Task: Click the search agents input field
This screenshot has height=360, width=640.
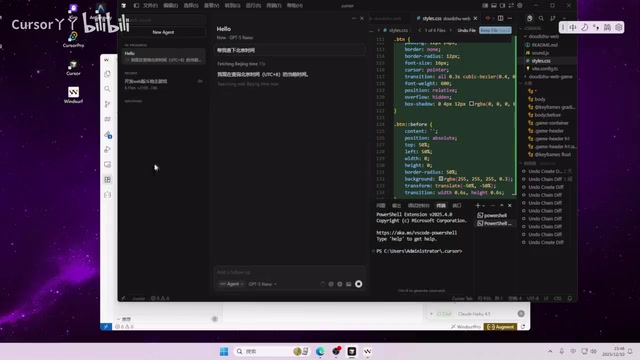Action: pos(163,20)
